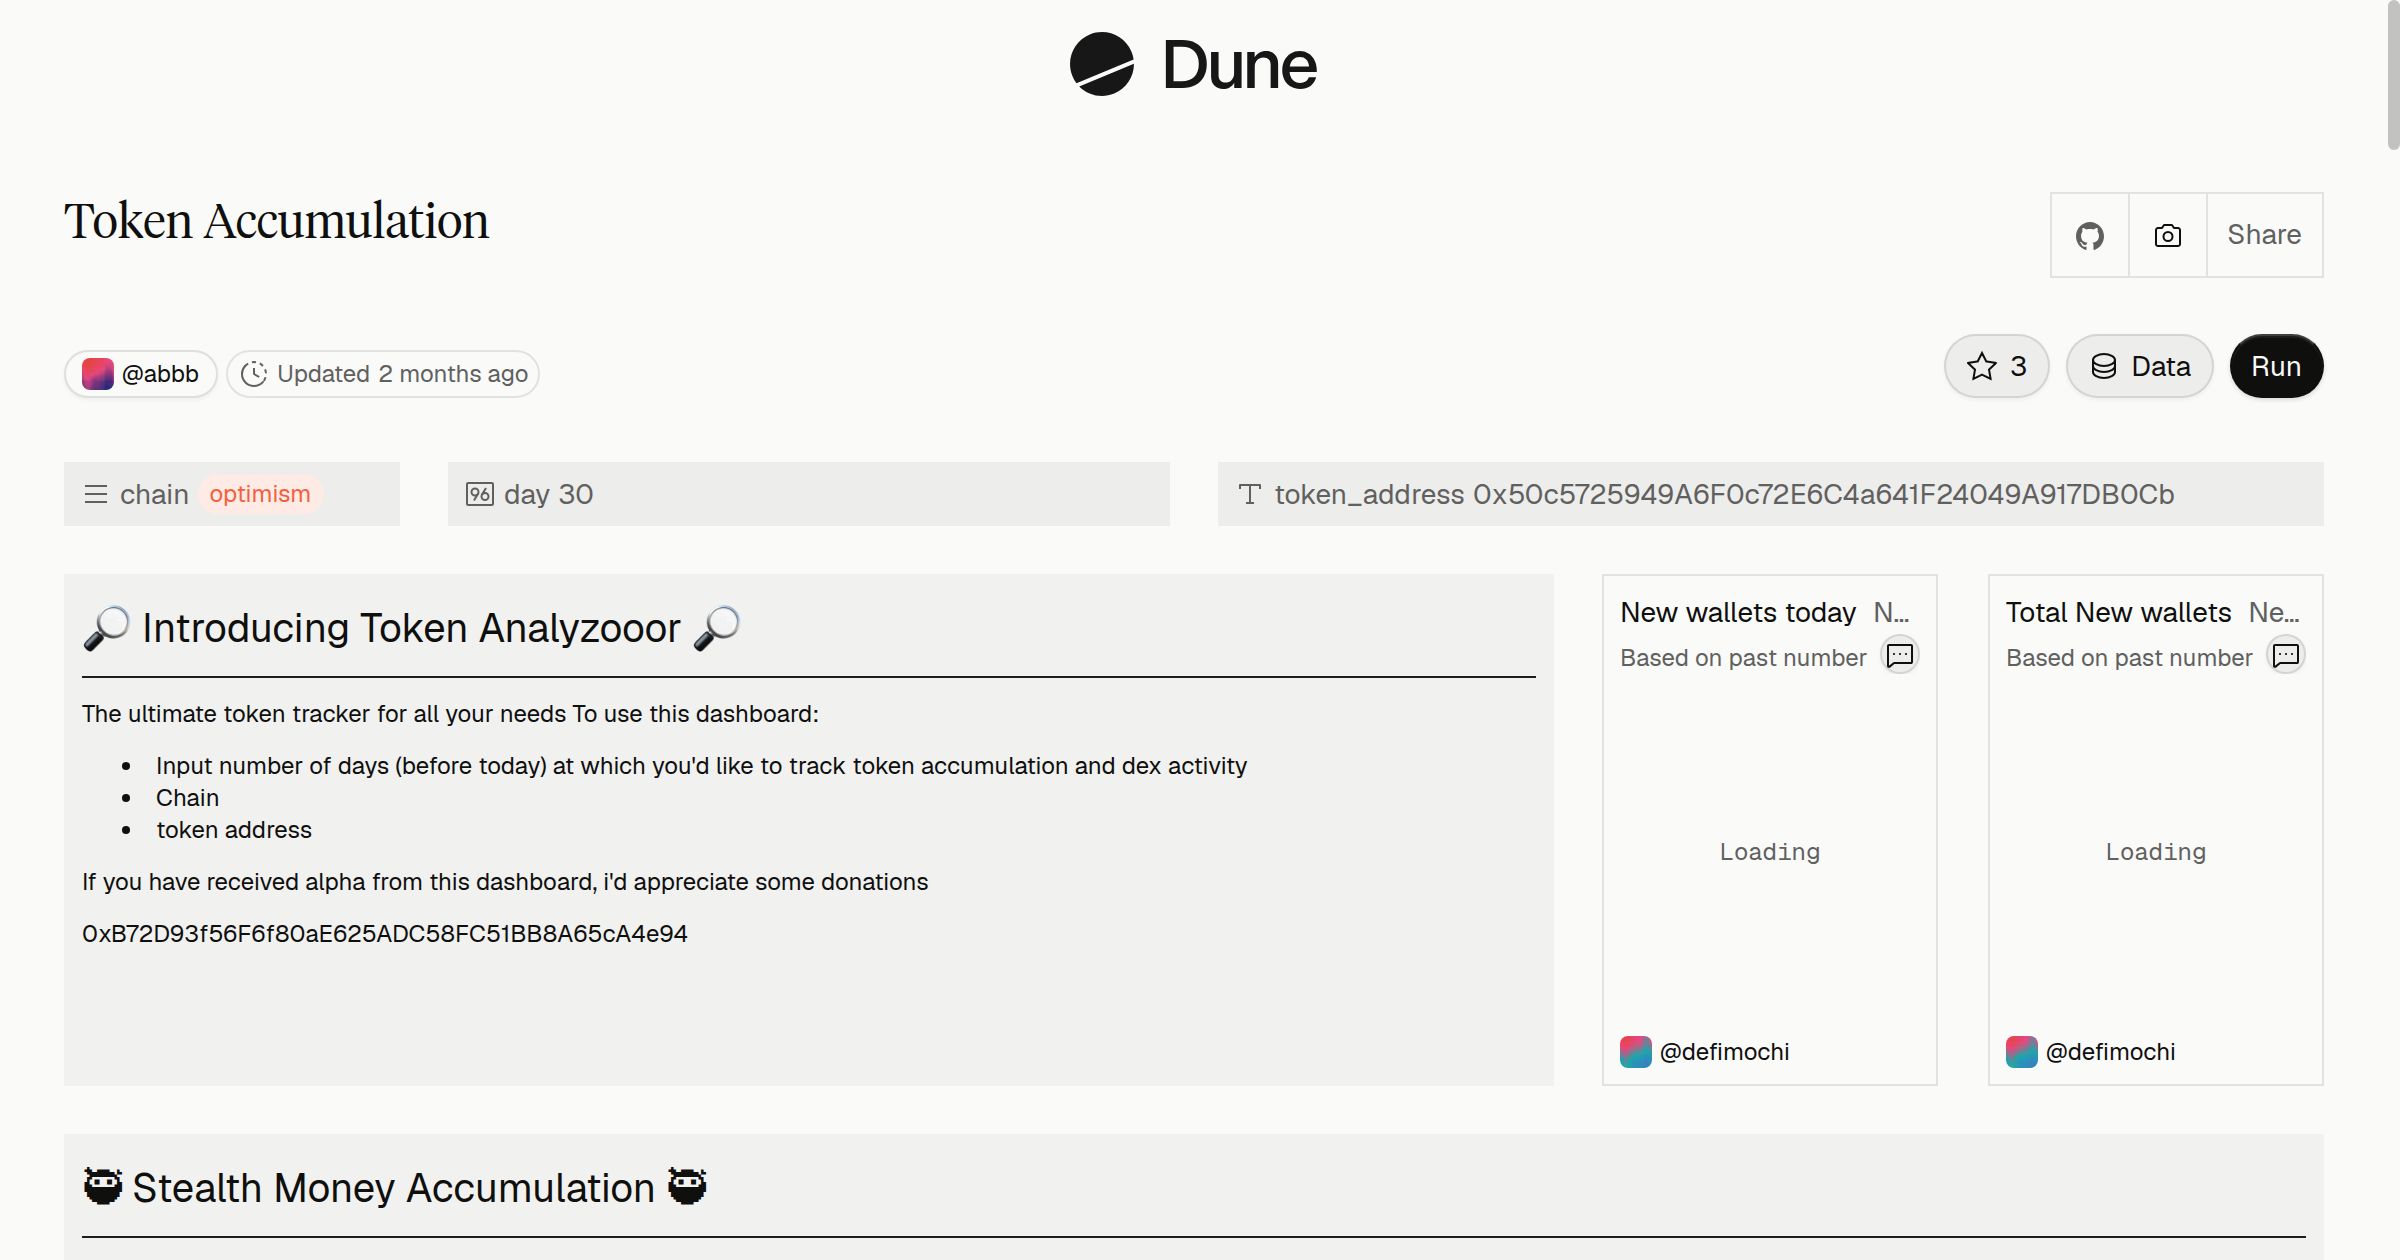The height and width of the screenshot is (1260, 2400).
Task: Click the 'token address' bullet item
Action: (x=233, y=830)
